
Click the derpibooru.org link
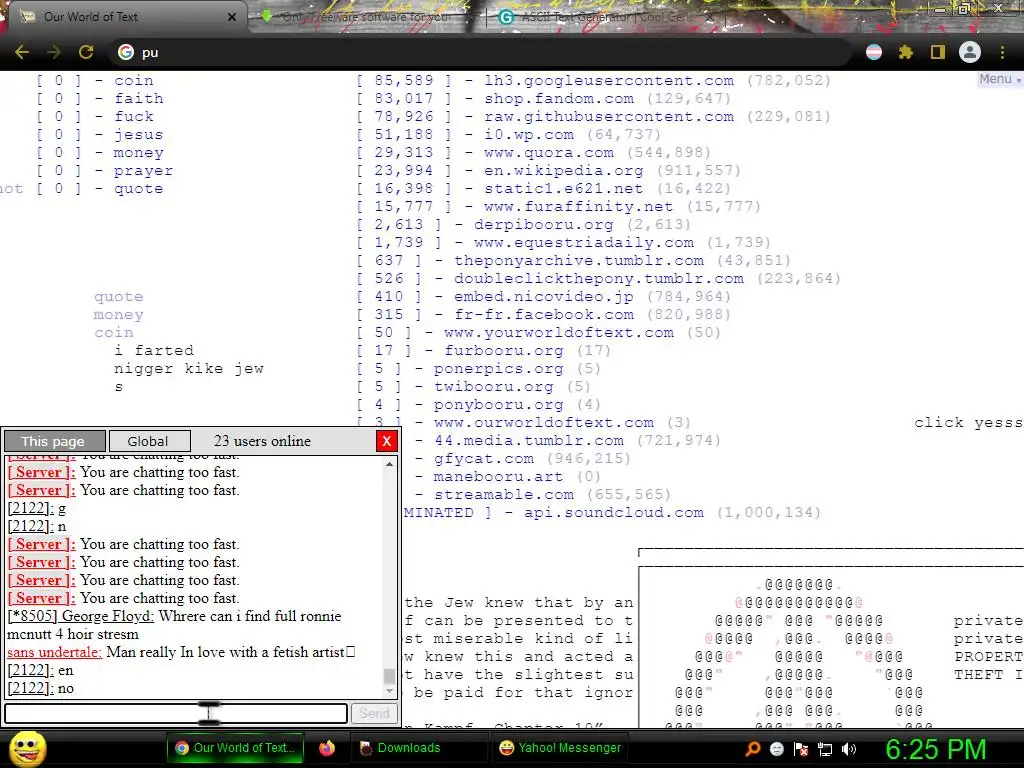(543, 225)
